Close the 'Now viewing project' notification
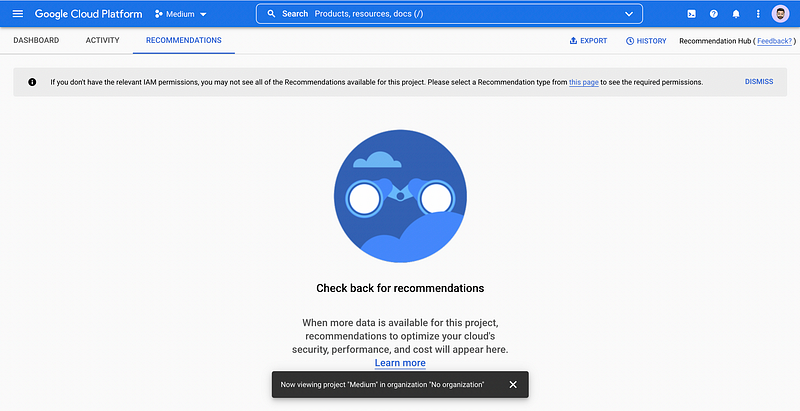 513,384
